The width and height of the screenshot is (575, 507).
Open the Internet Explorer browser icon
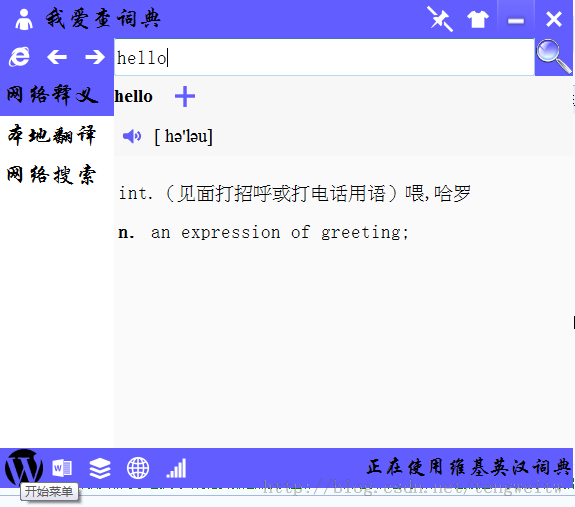pos(19,57)
